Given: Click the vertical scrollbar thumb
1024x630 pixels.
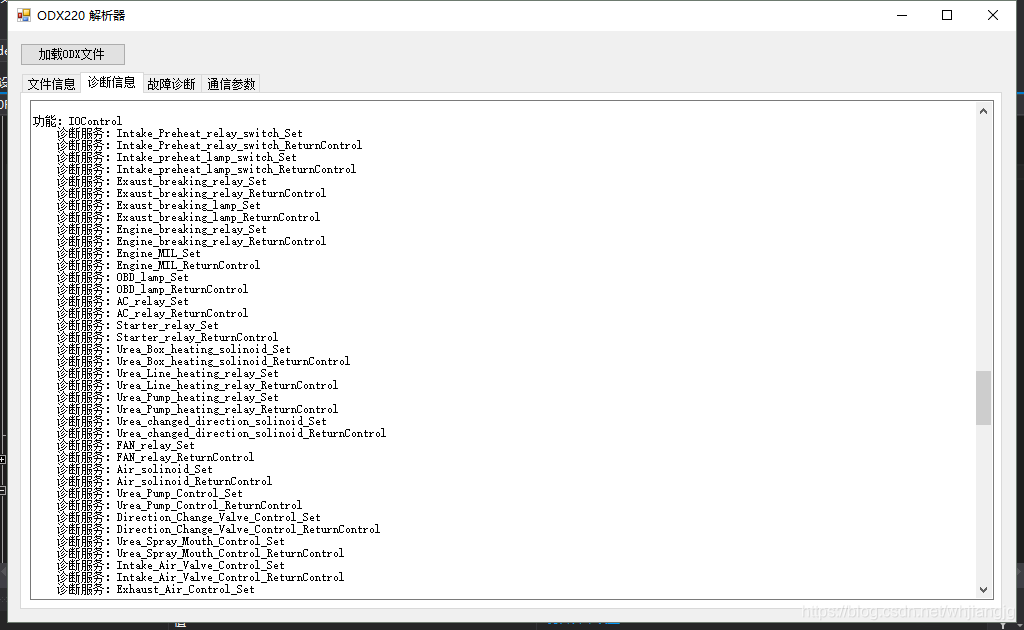Looking at the screenshot, I should coord(984,398).
